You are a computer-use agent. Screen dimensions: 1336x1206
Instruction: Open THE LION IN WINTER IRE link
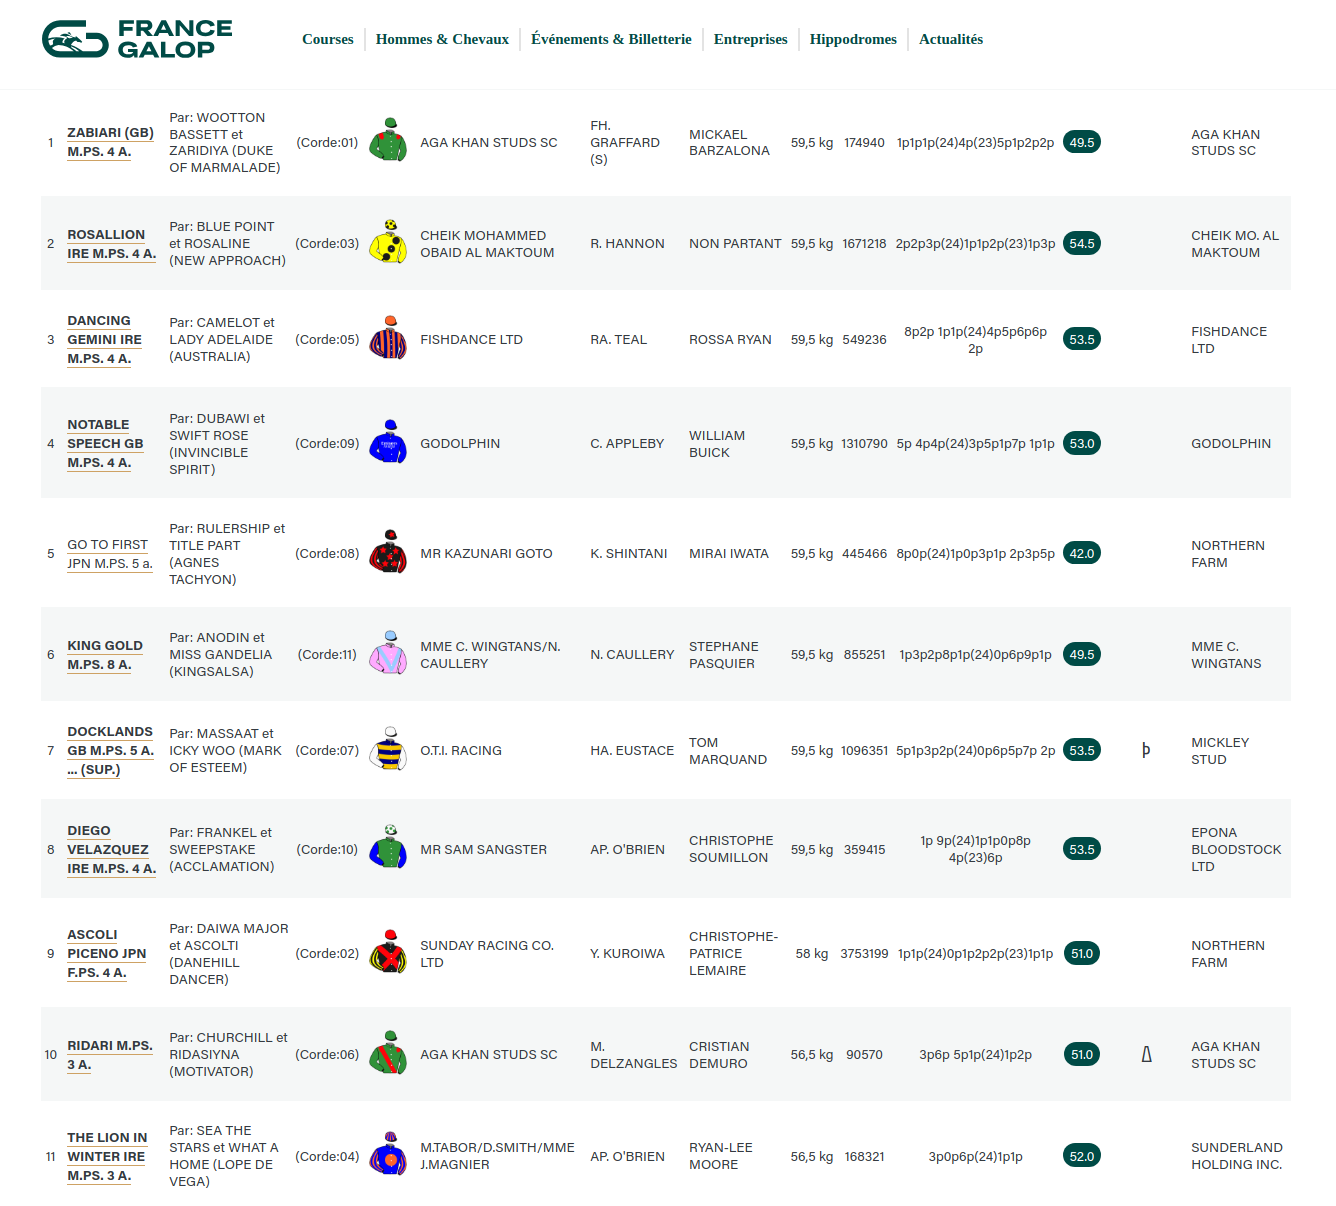pyautogui.click(x=107, y=1157)
